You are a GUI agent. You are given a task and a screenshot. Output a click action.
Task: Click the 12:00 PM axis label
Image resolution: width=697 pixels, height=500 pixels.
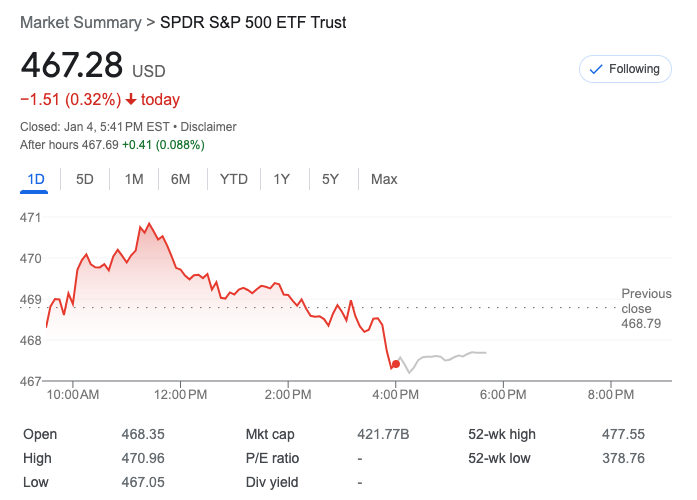[x=181, y=395]
